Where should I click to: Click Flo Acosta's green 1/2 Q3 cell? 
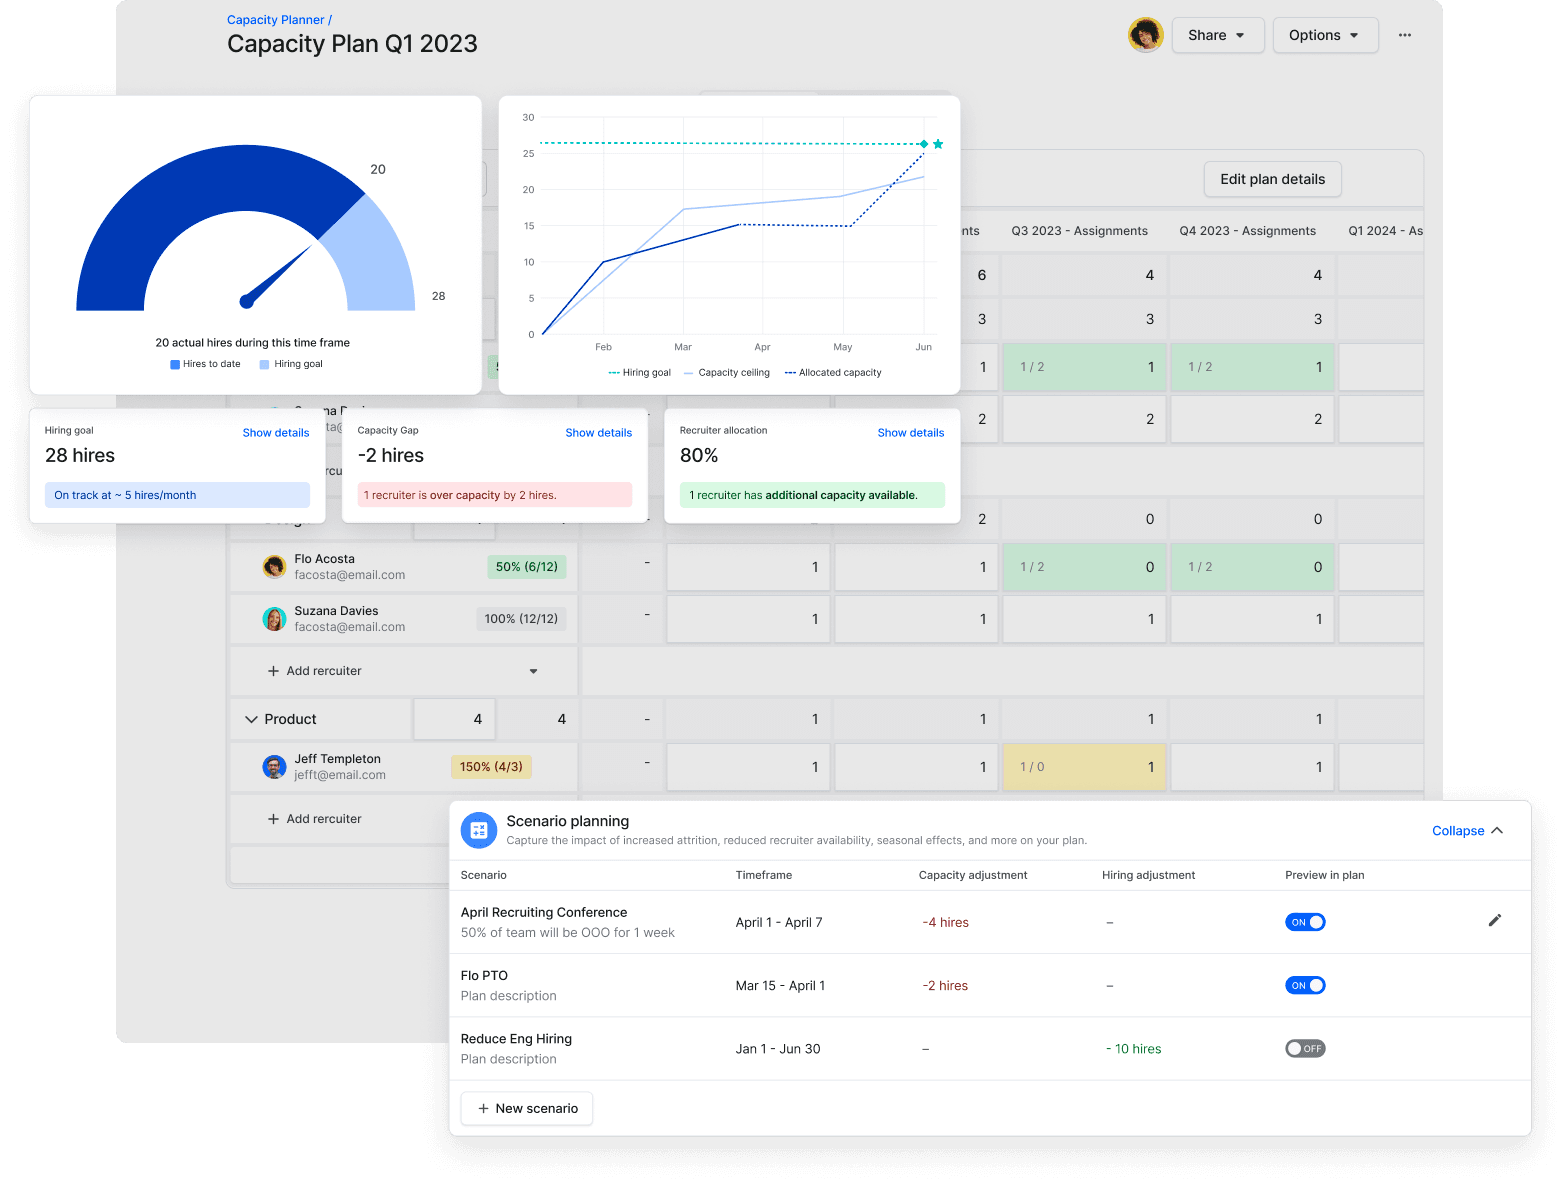click(1084, 567)
